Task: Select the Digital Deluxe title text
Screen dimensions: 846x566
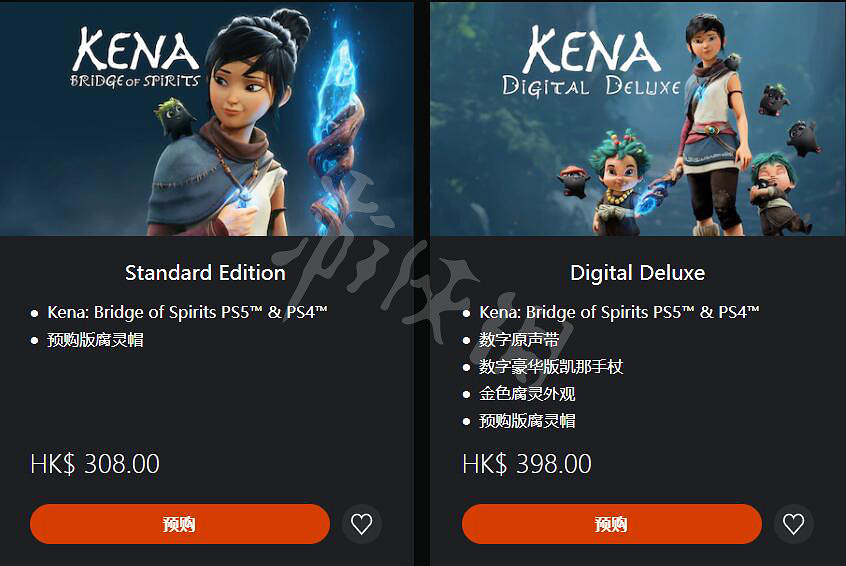Action: pos(638,272)
